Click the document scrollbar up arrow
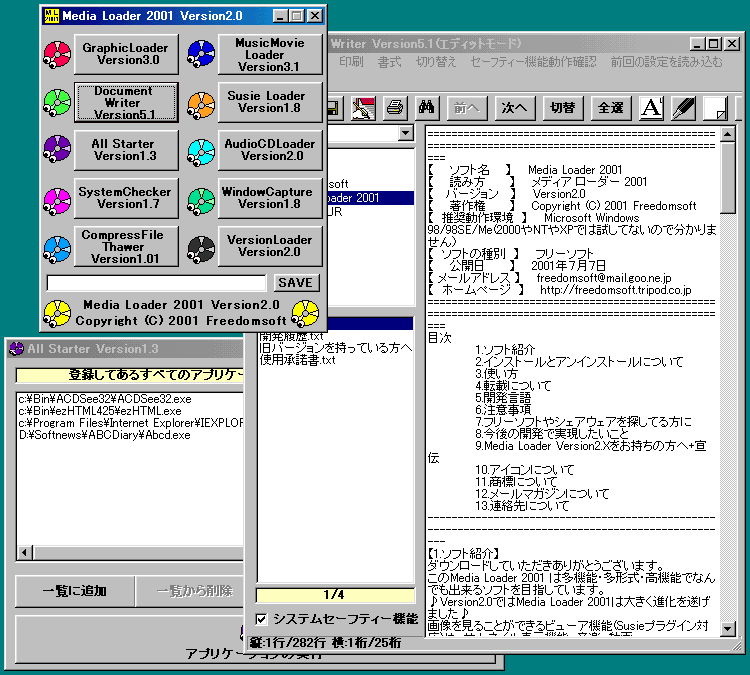The height and width of the screenshot is (675, 750). pos(728,134)
